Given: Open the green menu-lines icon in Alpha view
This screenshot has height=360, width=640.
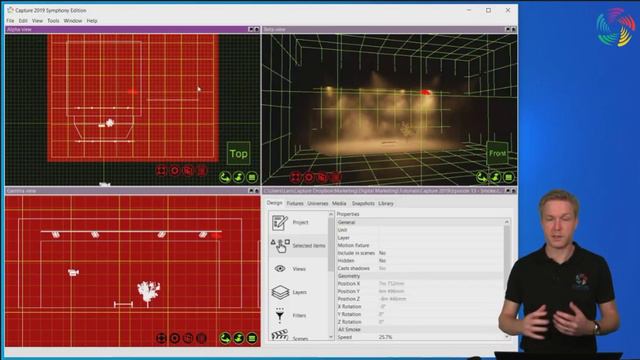Looking at the screenshot, I should [252, 177].
